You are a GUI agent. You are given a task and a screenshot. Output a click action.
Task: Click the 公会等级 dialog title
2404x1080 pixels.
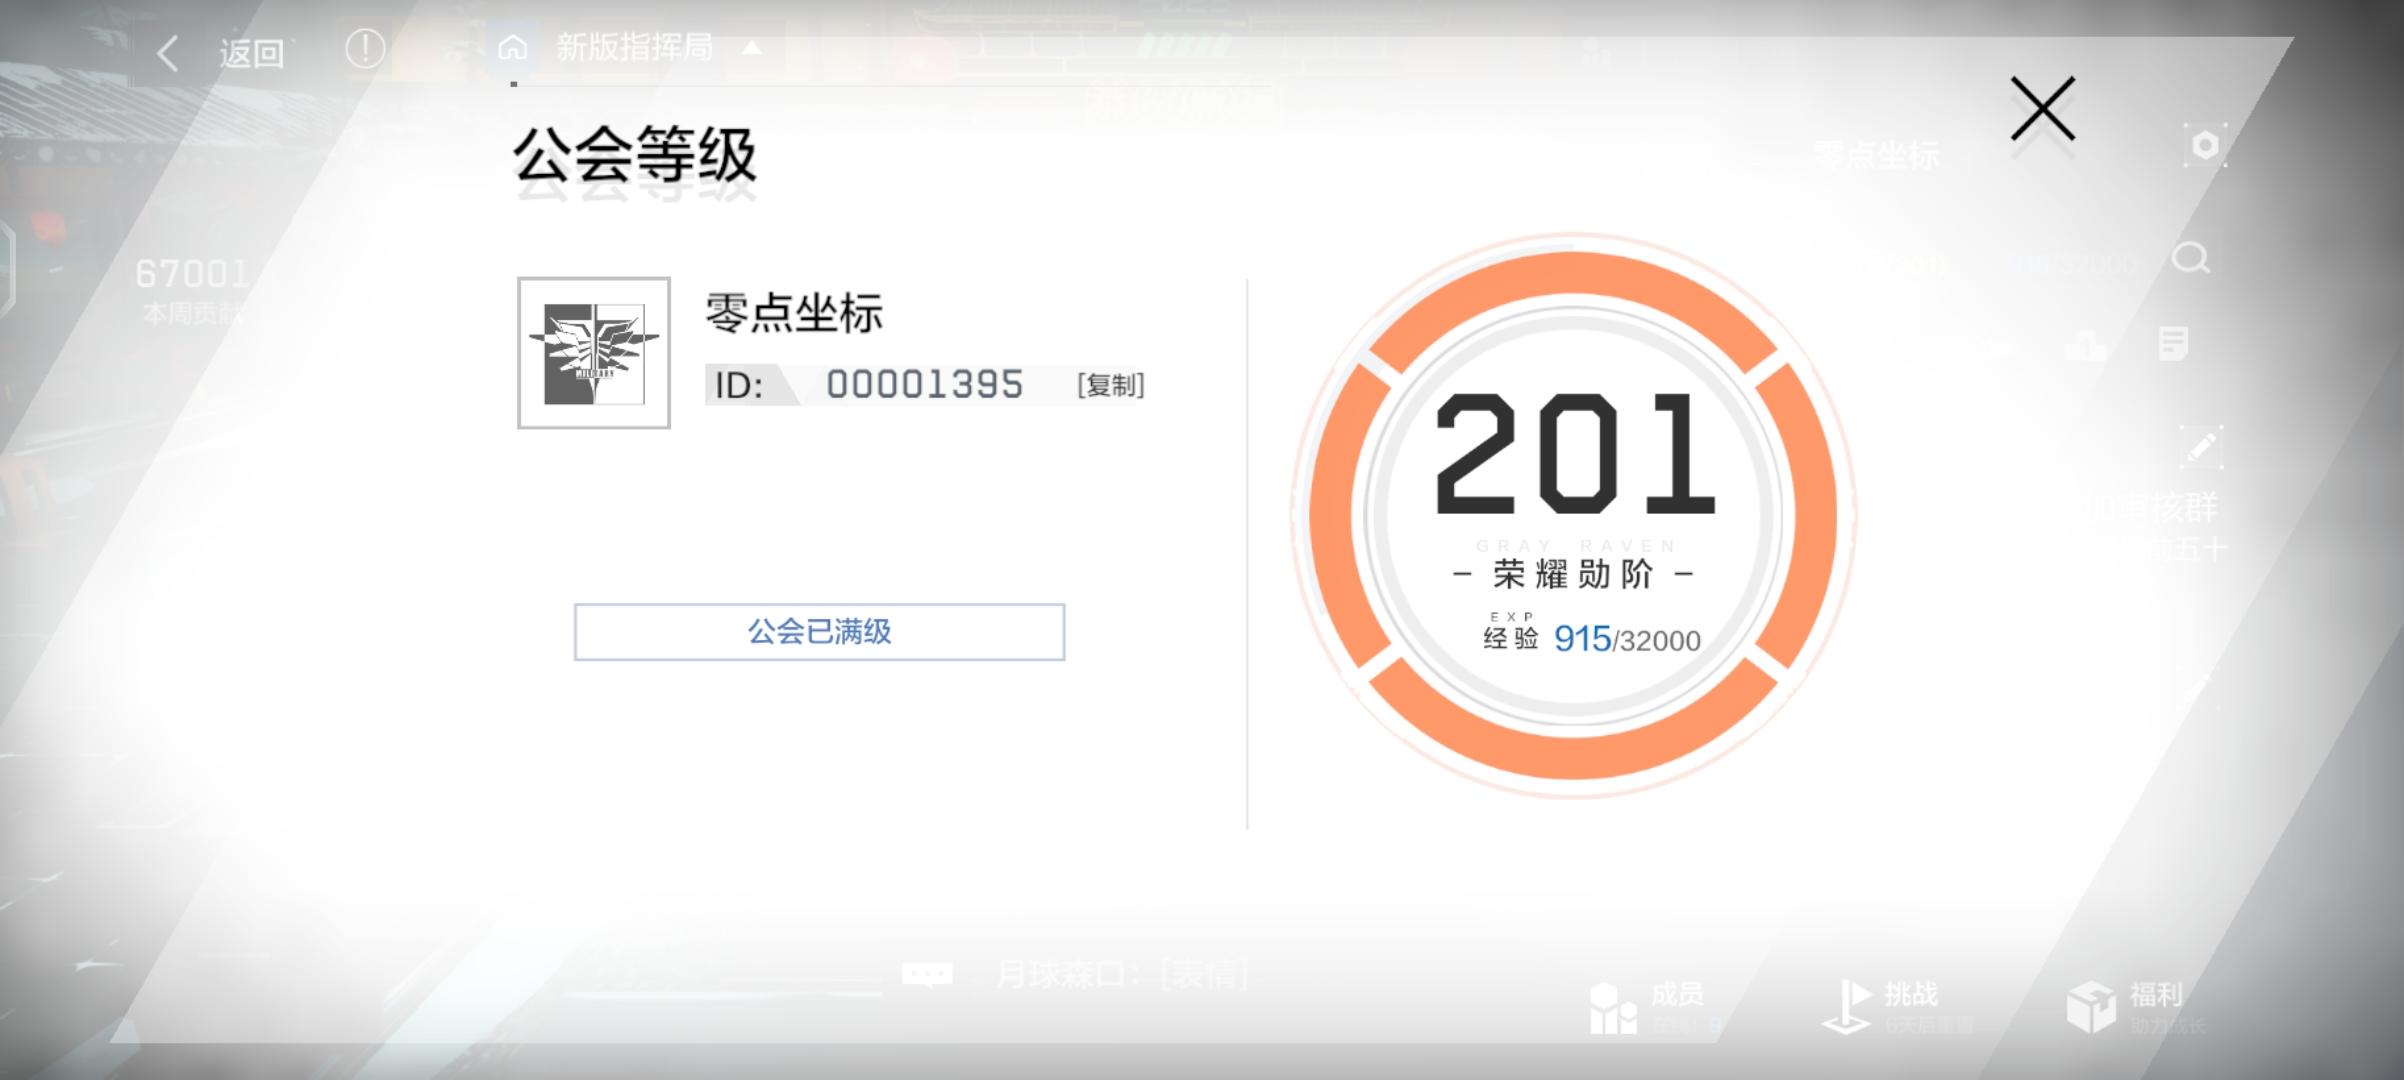pos(635,156)
